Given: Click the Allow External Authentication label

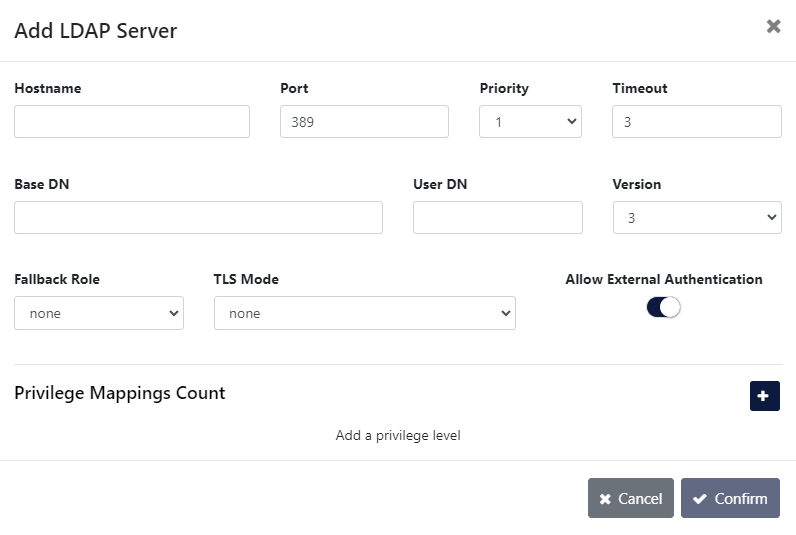Looking at the screenshot, I should coord(663,279).
